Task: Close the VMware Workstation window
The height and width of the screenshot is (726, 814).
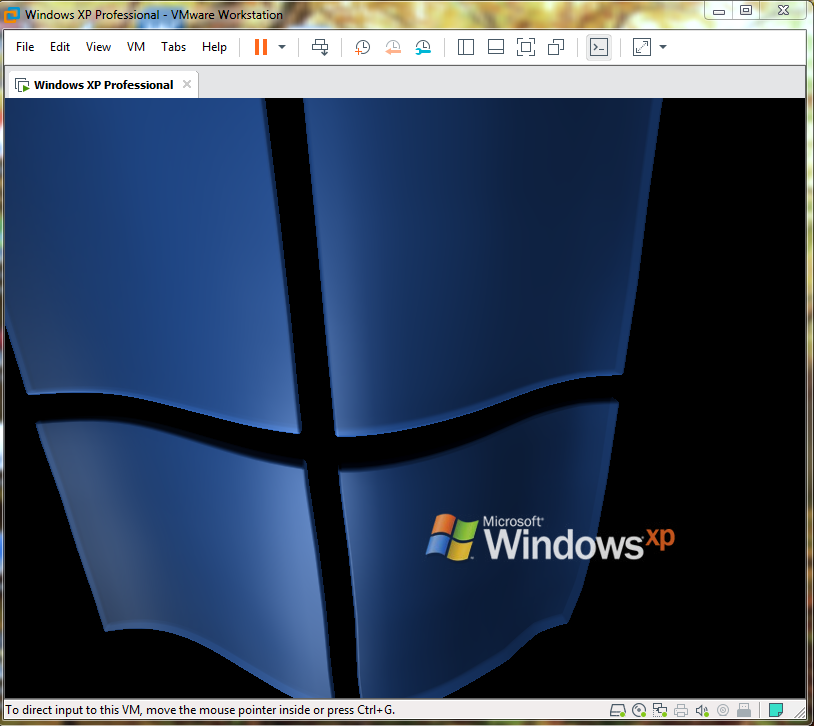Action: (784, 11)
